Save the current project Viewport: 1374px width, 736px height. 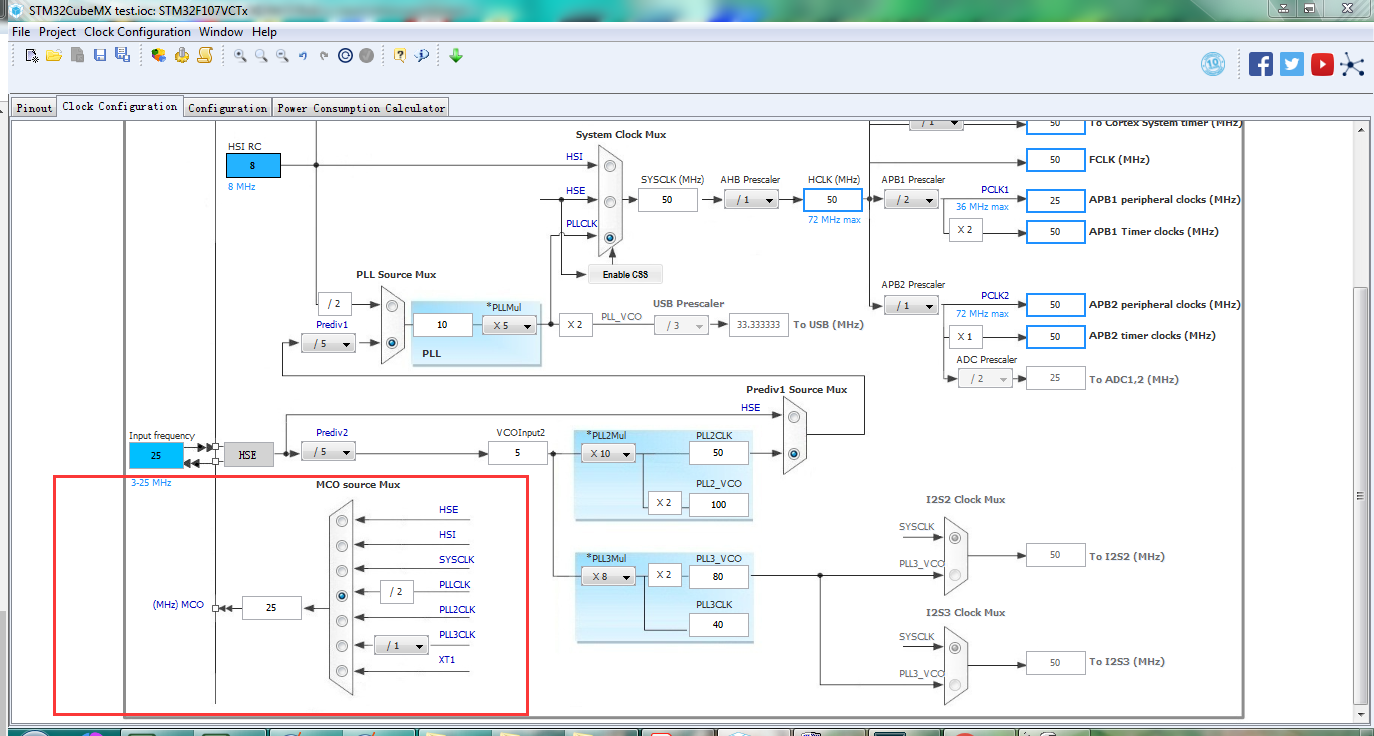(99, 55)
